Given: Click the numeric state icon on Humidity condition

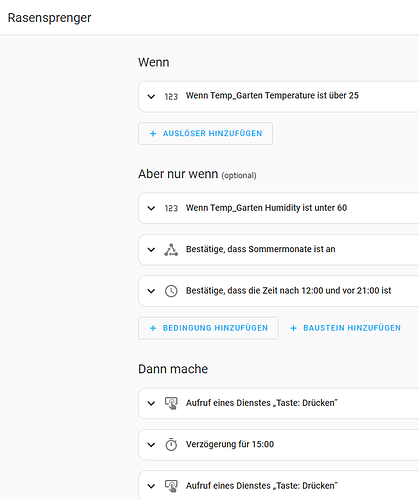Looking at the screenshot, I should pos(171,208).
